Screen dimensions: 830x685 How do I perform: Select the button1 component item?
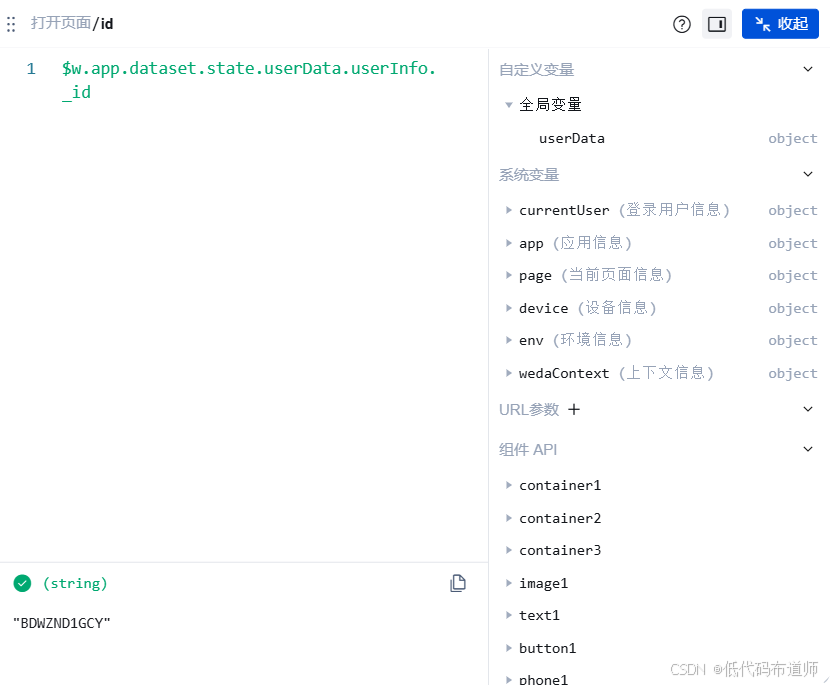pos(547,648)
